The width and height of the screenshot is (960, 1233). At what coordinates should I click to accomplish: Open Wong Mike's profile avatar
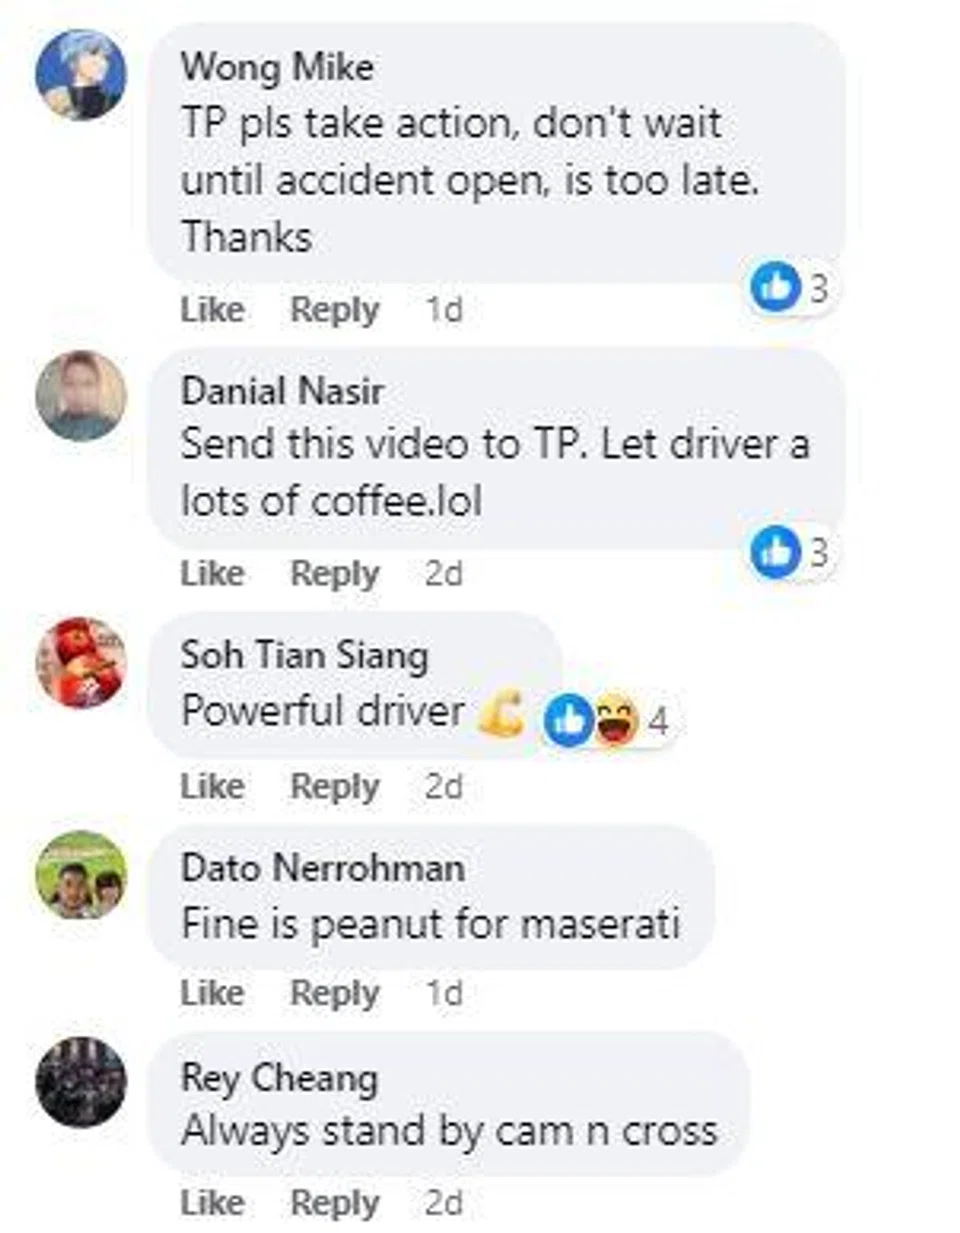(x=81, y=75)
